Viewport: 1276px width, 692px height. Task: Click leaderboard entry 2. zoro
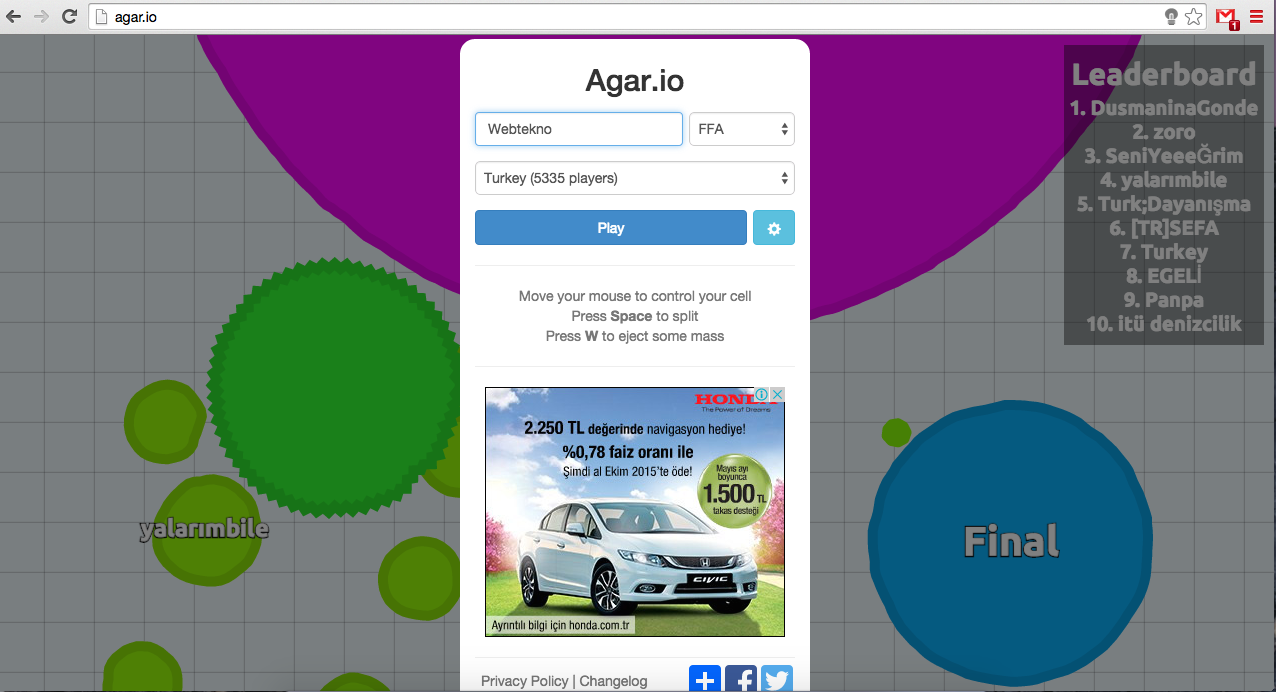[x=1164, y=132]
